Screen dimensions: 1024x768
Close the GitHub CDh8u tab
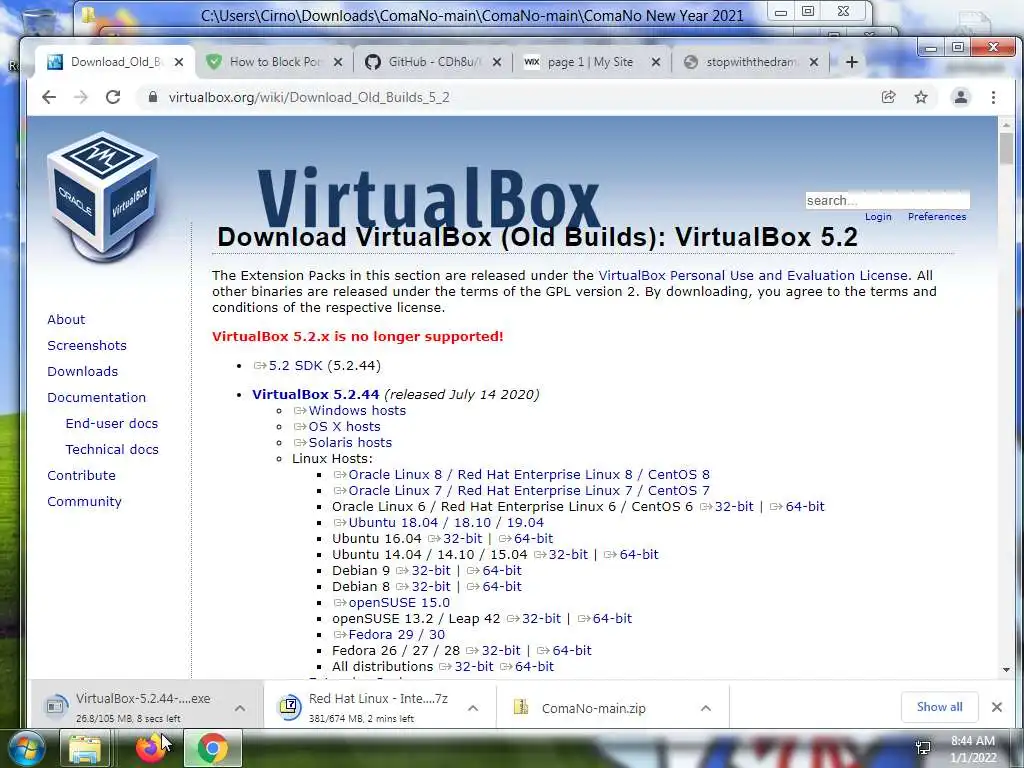[x=497, y=62]
